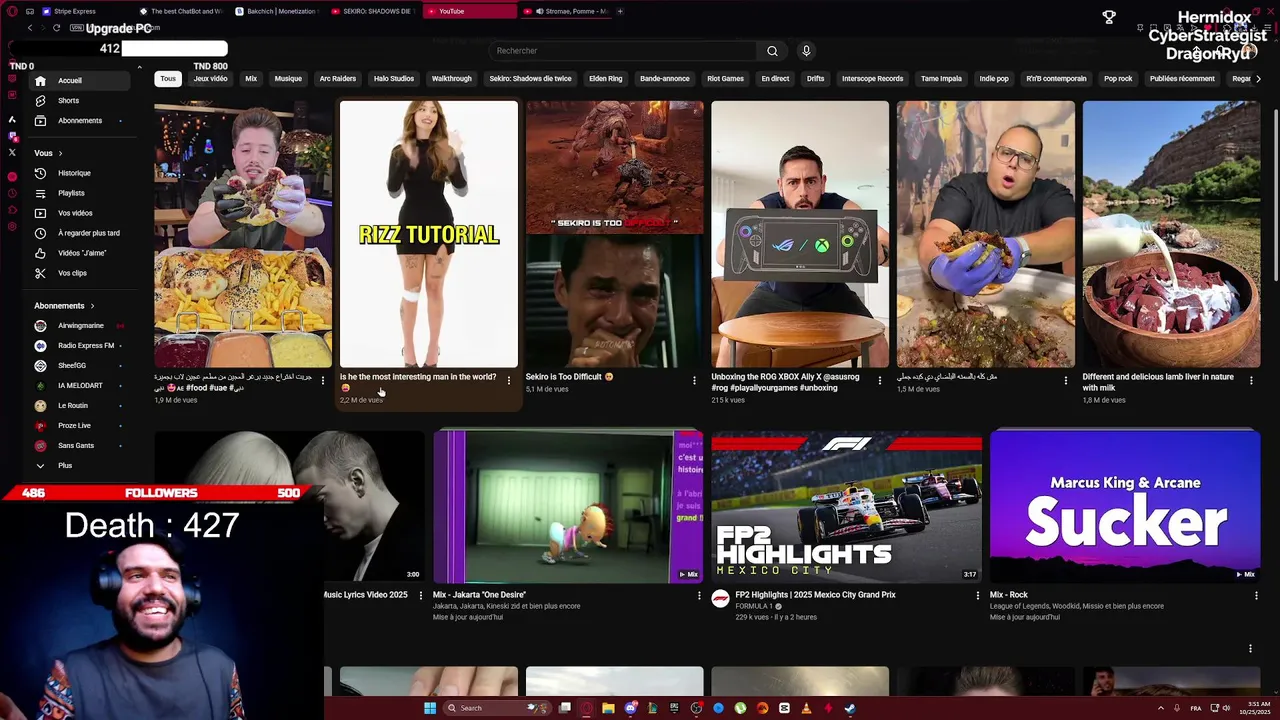Image resolution: width=1280 pixels, height=720 pixels.
Task: Play the Marcus King & Arcane Sucker thumbnail
Action: tap(1125, 507)
